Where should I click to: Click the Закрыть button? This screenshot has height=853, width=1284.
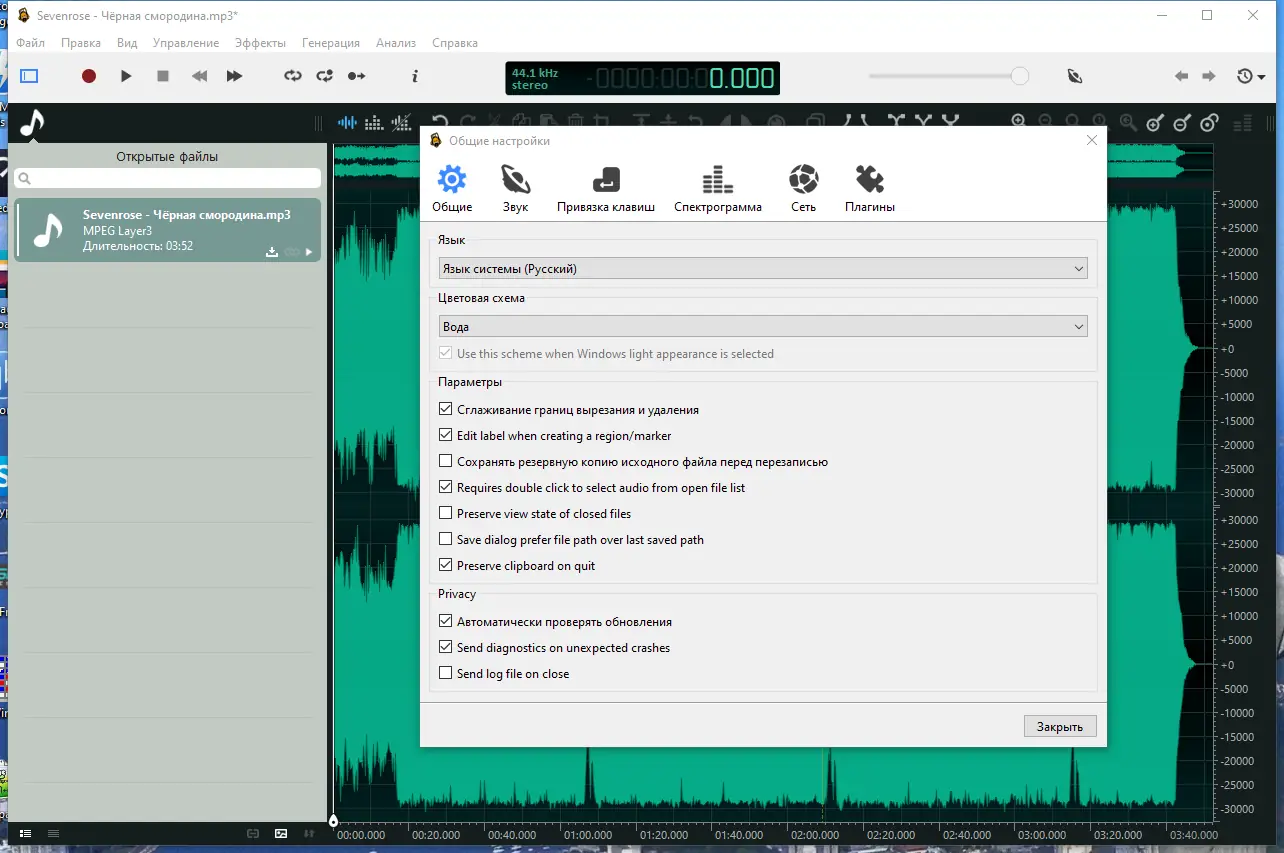pyautogui.click(x=1060, y=727)
